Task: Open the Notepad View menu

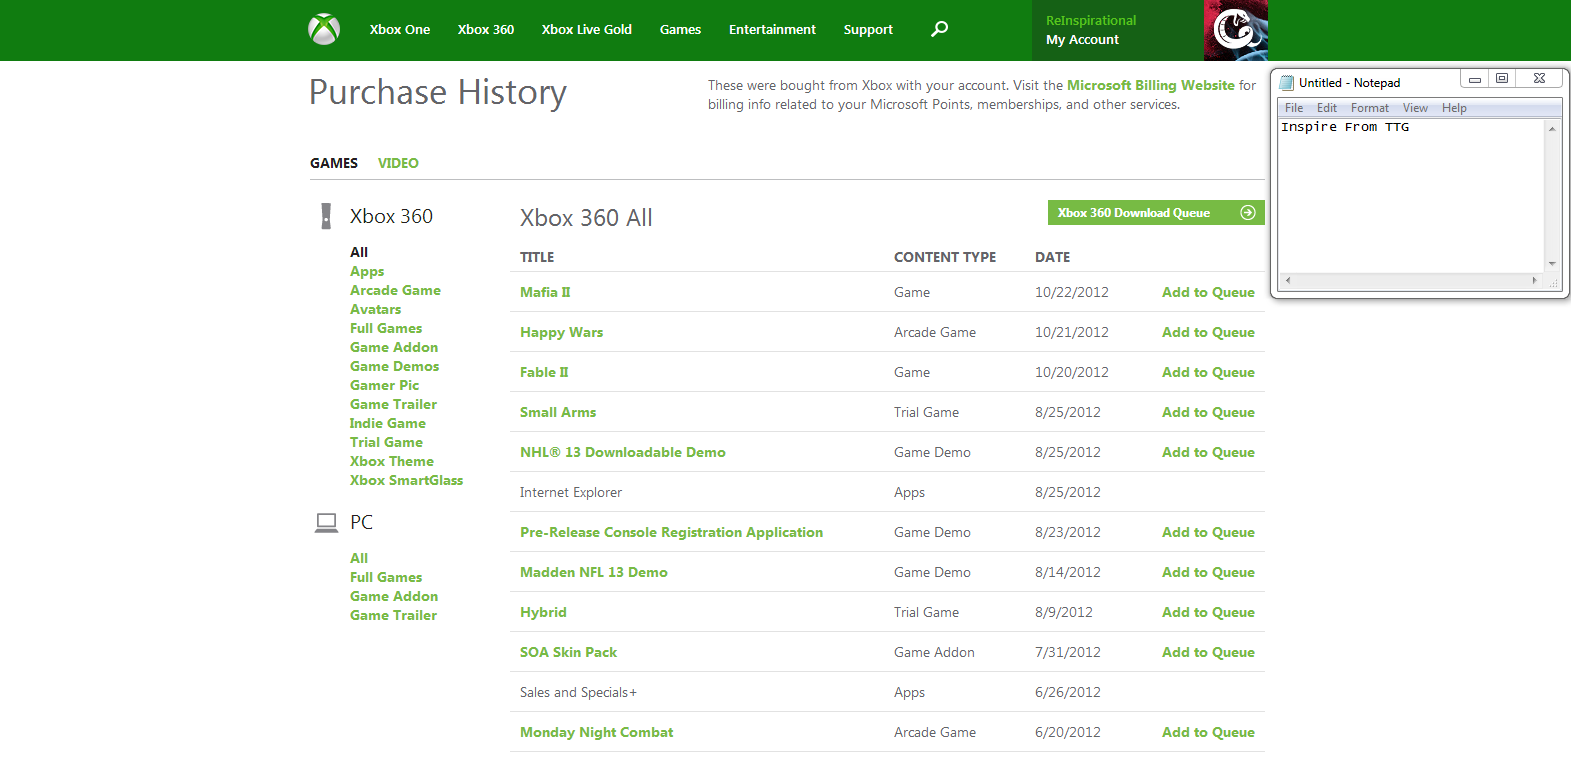Action: coord(1415,108)
